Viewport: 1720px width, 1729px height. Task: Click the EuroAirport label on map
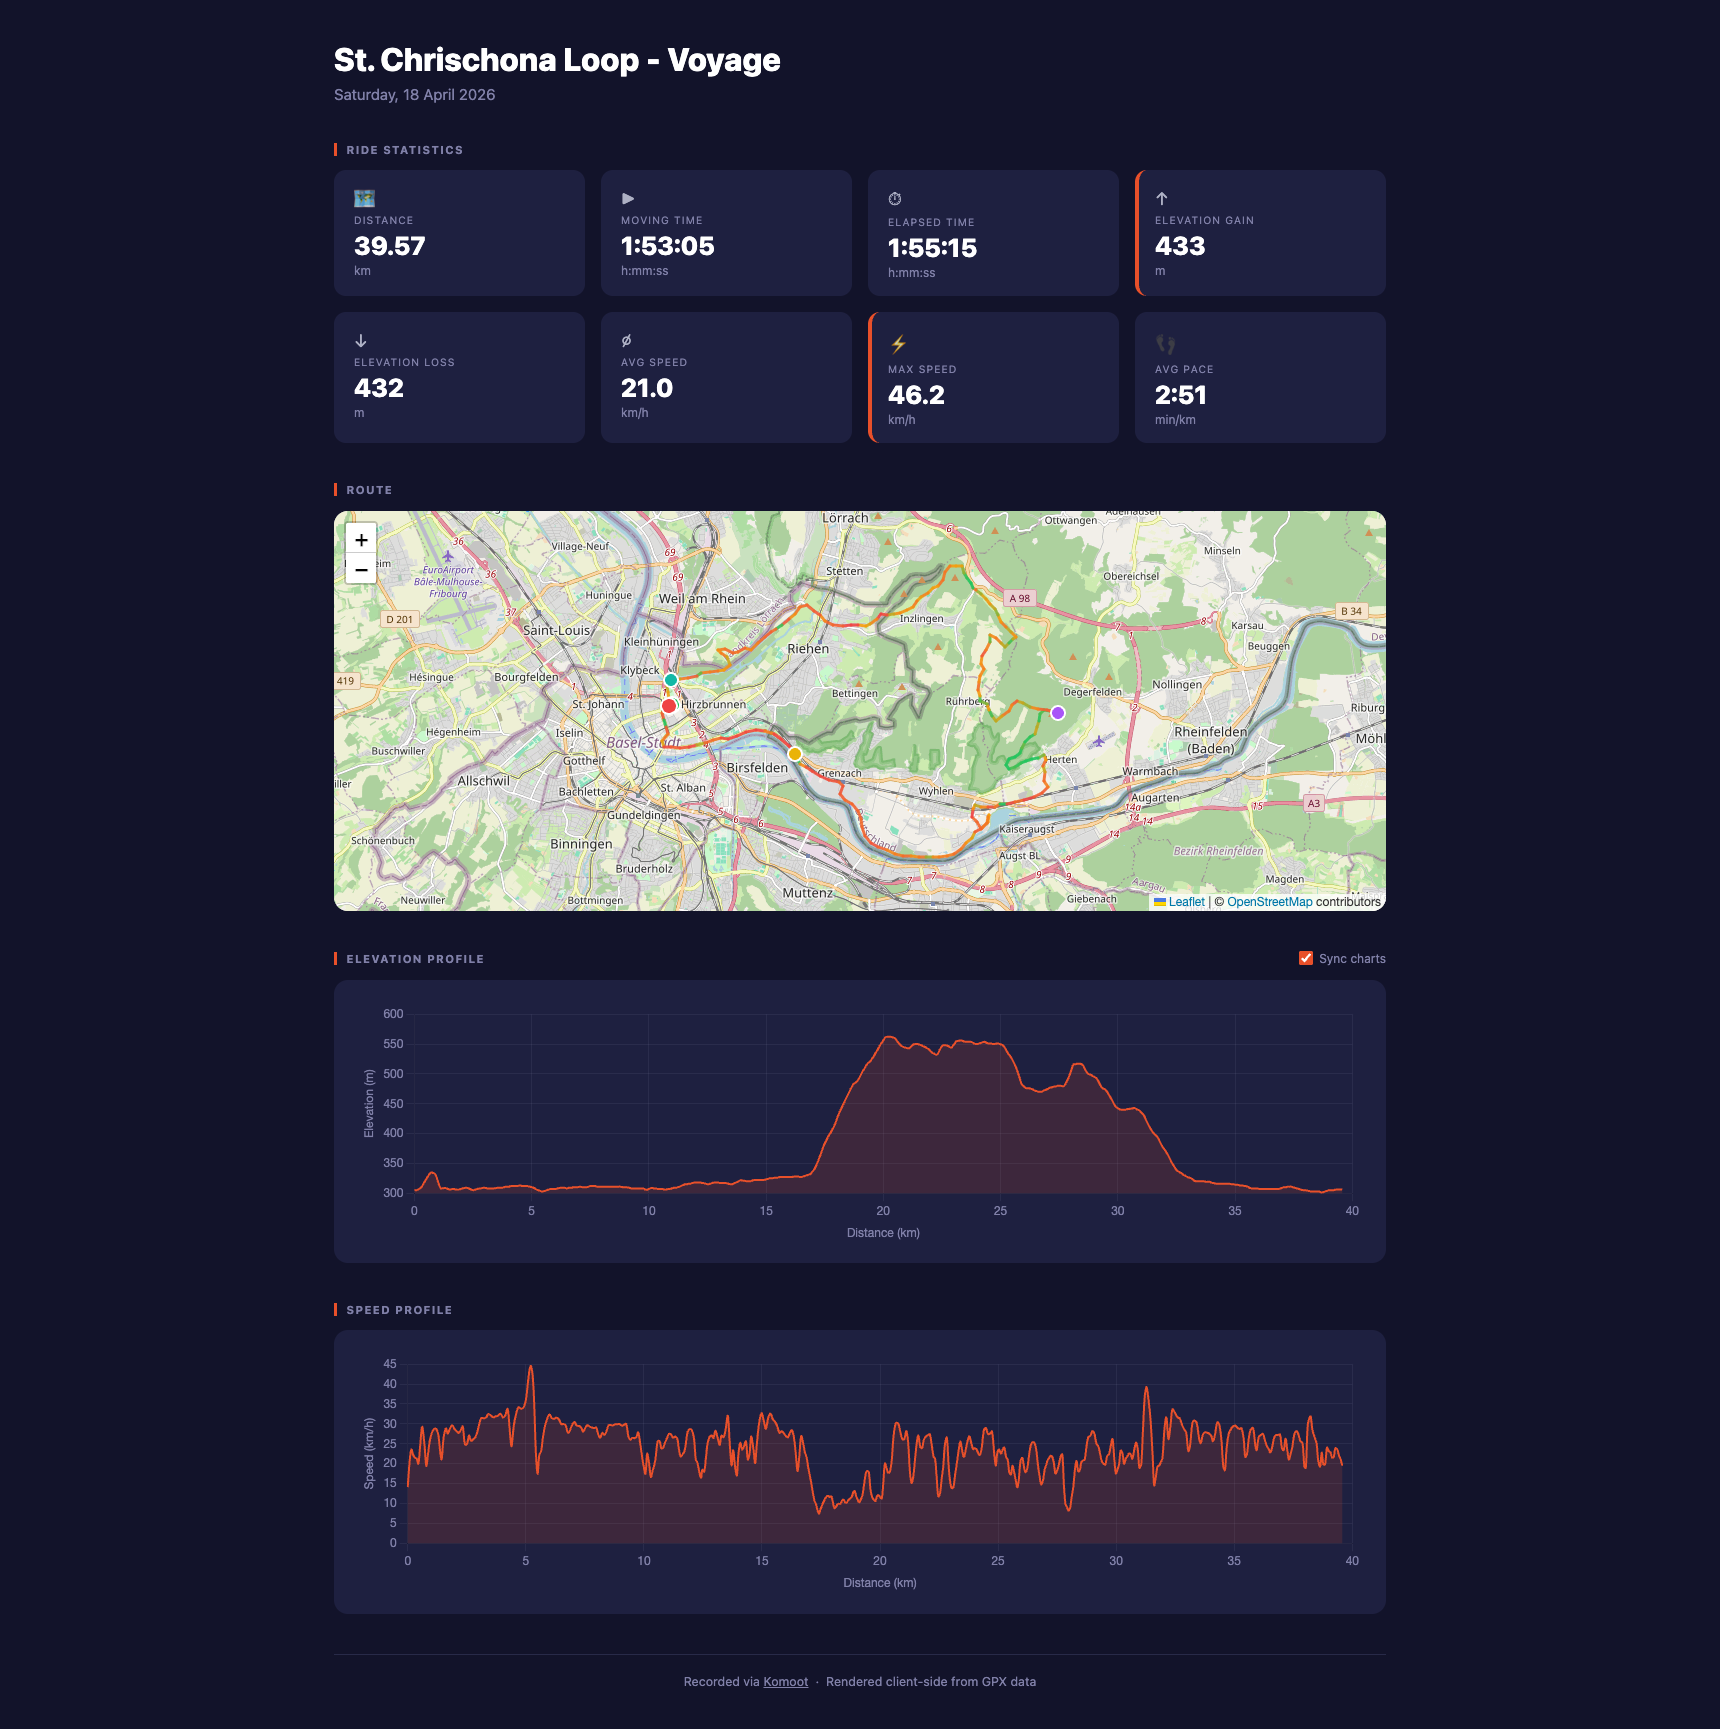(x=449, y=582)
